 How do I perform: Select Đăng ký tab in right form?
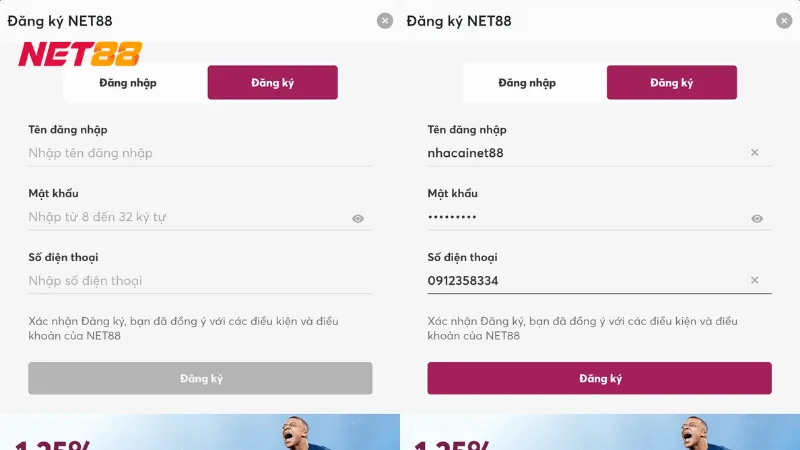pyautogui.click(x=671, y=83)
